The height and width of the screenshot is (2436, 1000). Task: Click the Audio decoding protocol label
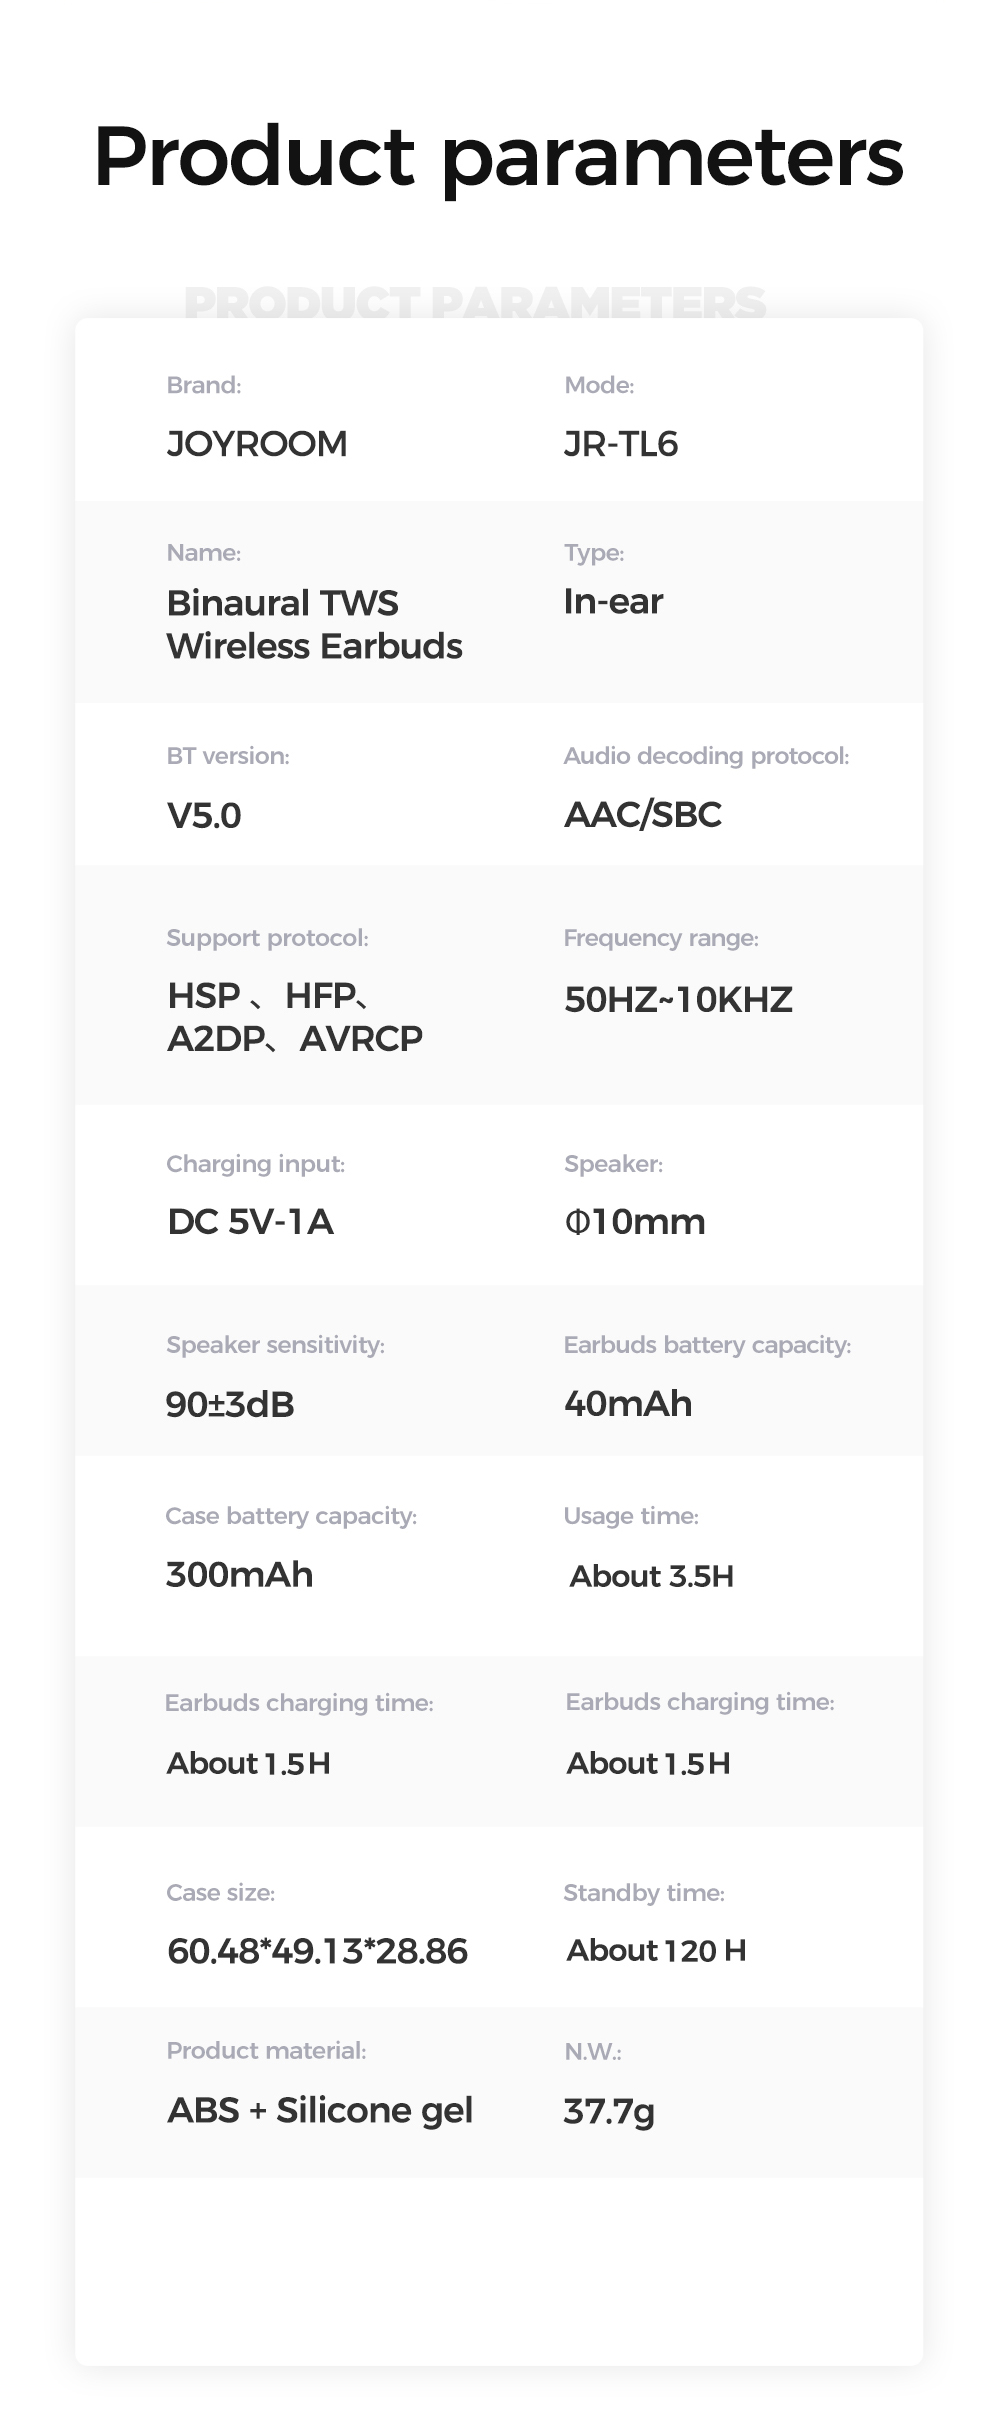706,756
